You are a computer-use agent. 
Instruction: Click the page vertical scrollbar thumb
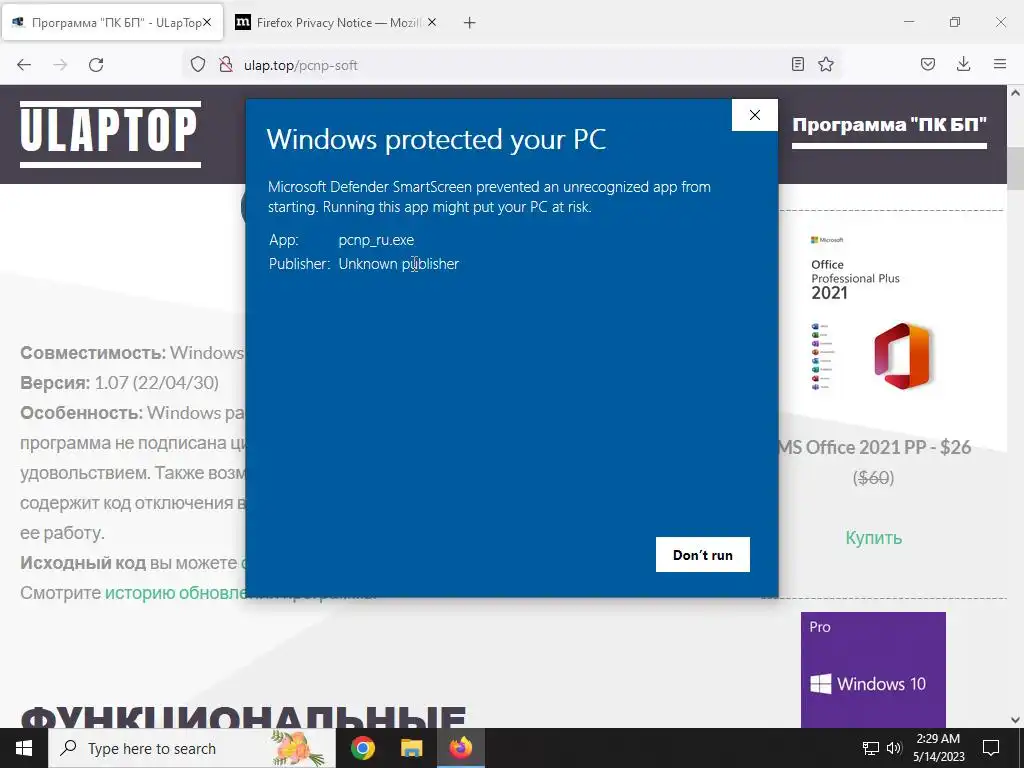click(x=1015, y=167)
